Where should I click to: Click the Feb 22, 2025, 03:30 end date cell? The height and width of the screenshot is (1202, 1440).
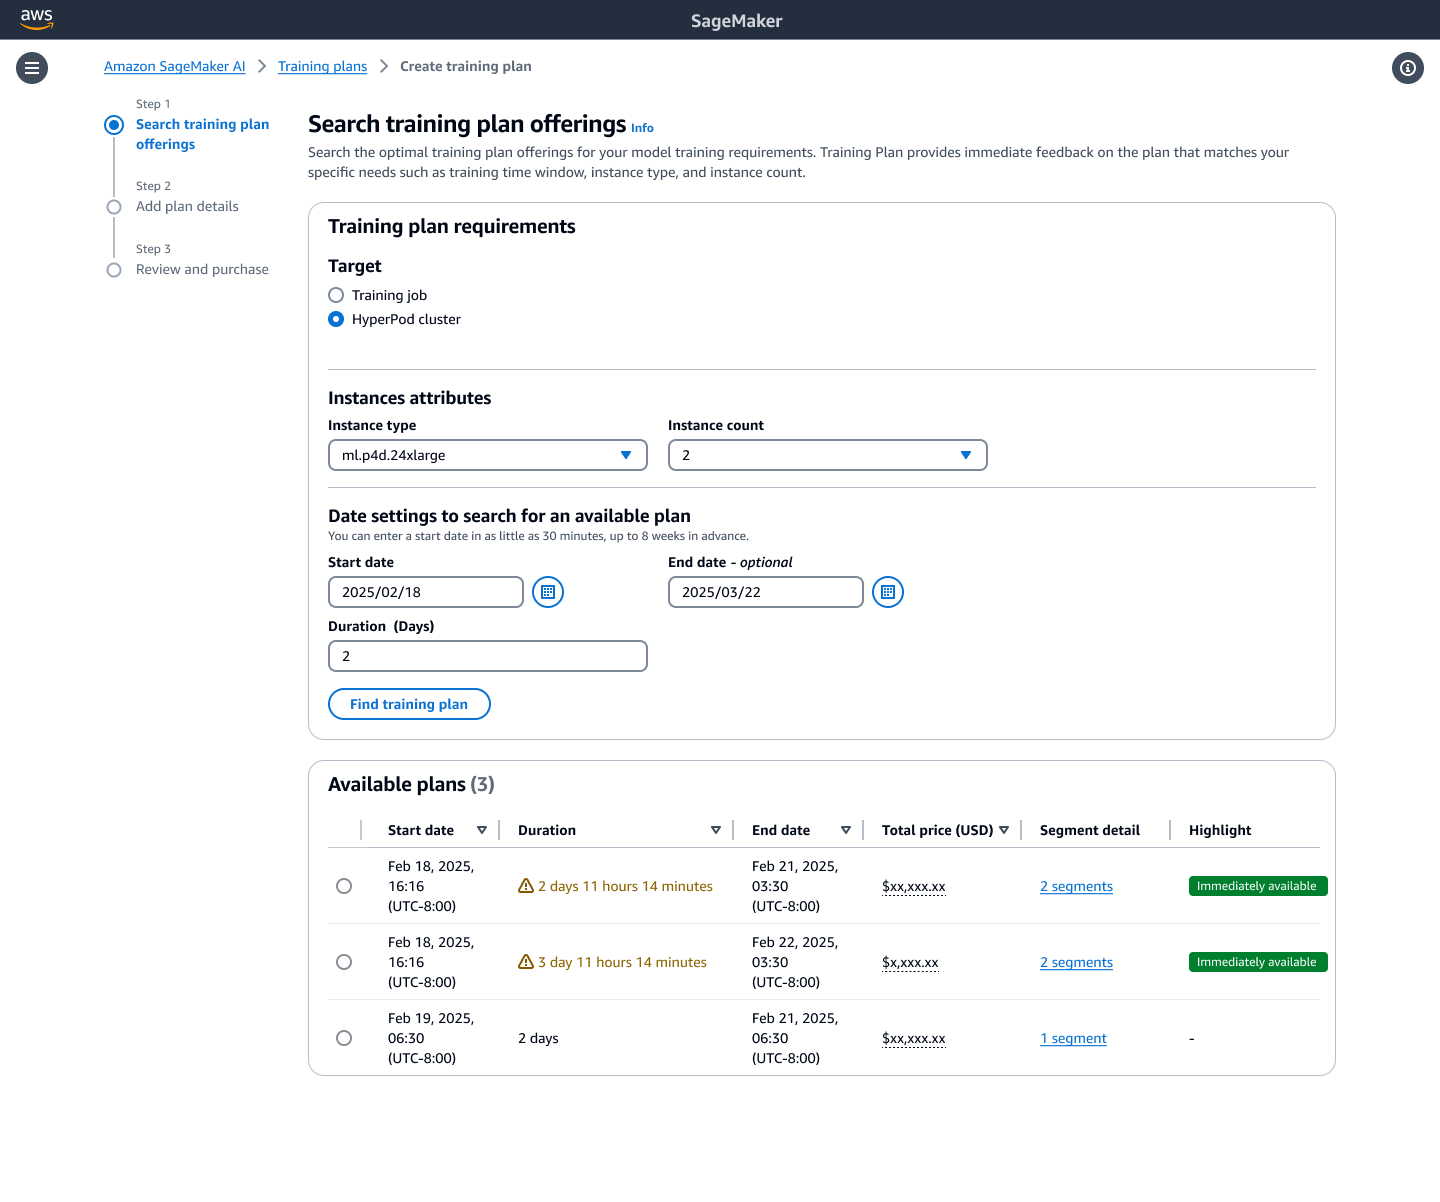[795, 962]
